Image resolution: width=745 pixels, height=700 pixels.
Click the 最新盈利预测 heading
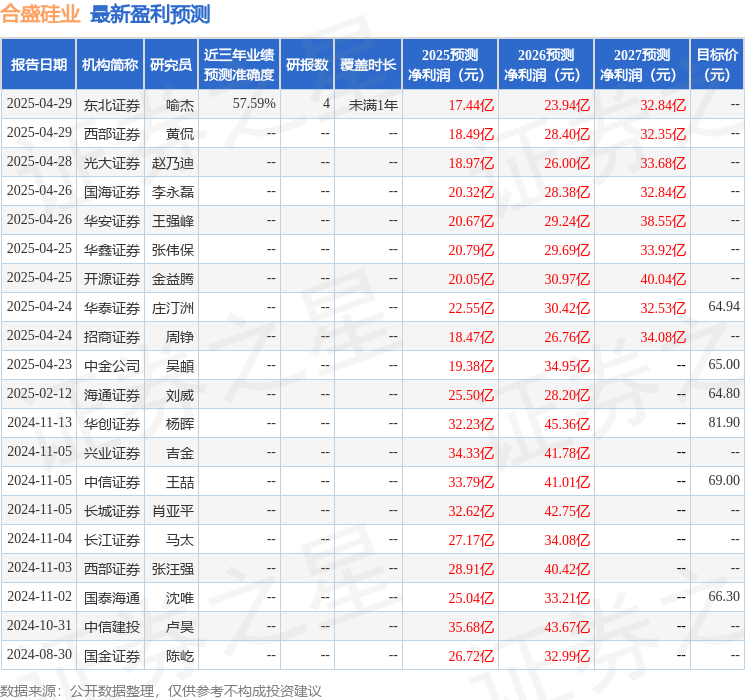[150, 14]
